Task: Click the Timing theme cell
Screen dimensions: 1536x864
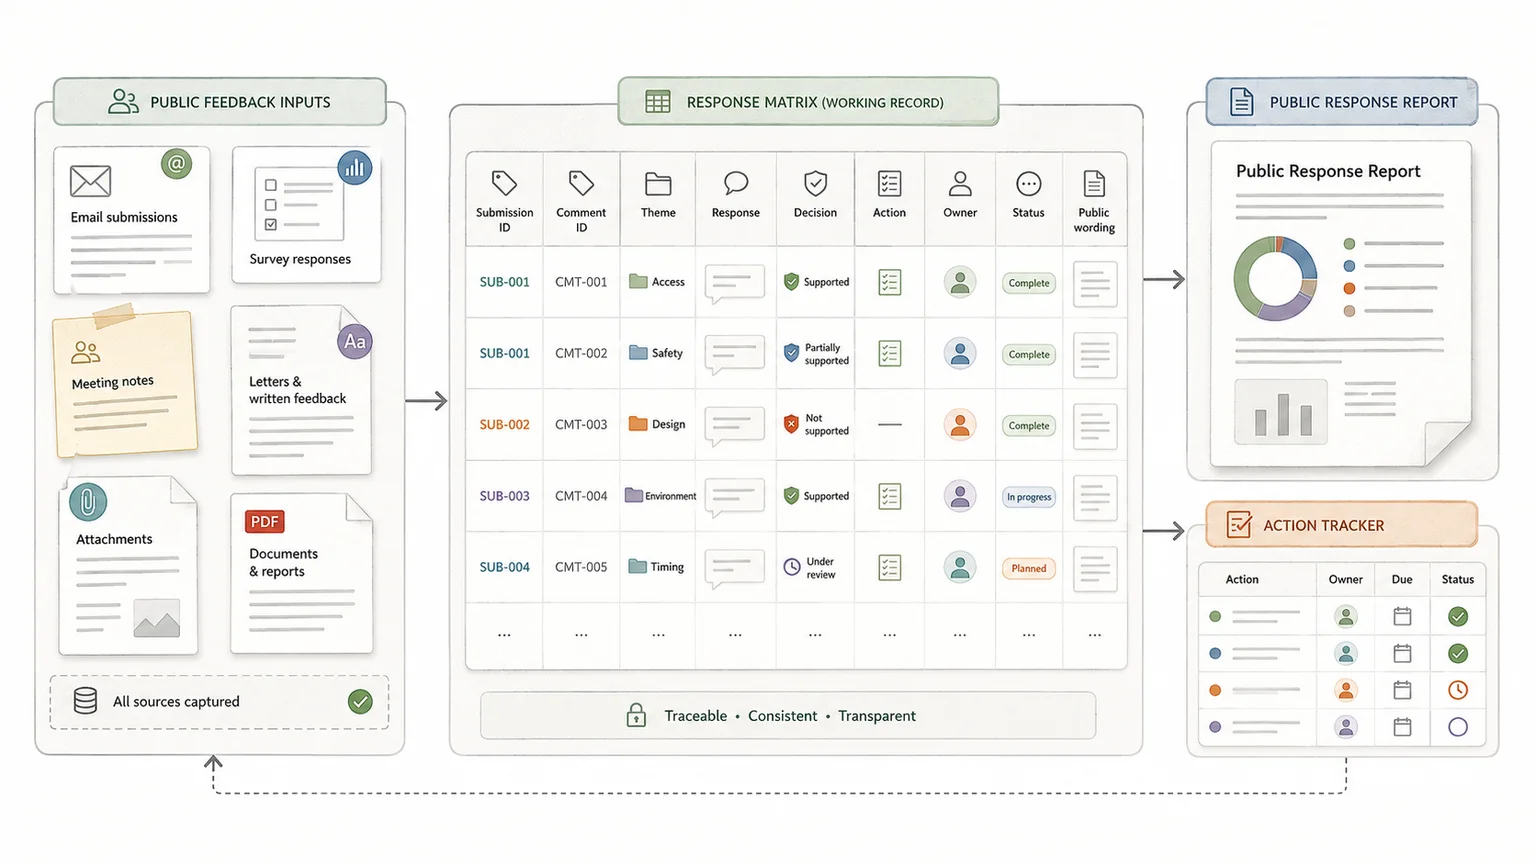Action: pos(656,567)
